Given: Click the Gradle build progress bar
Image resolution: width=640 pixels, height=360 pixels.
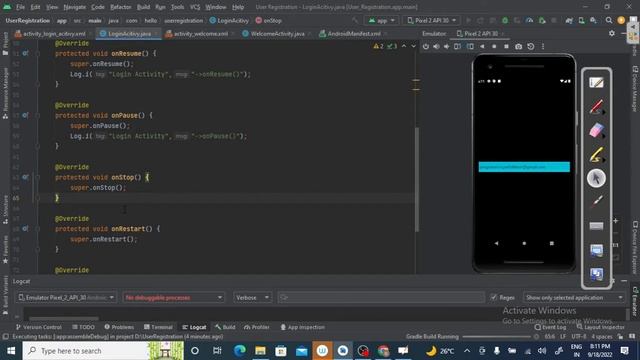Looking at the screenshot, I should tap(497, 337).
